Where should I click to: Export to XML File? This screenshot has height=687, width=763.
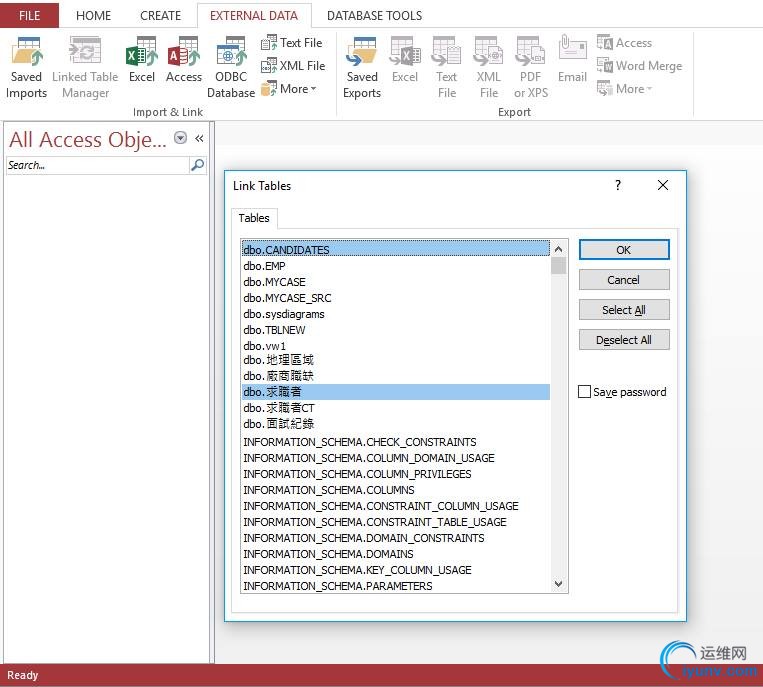pos(489,67)
